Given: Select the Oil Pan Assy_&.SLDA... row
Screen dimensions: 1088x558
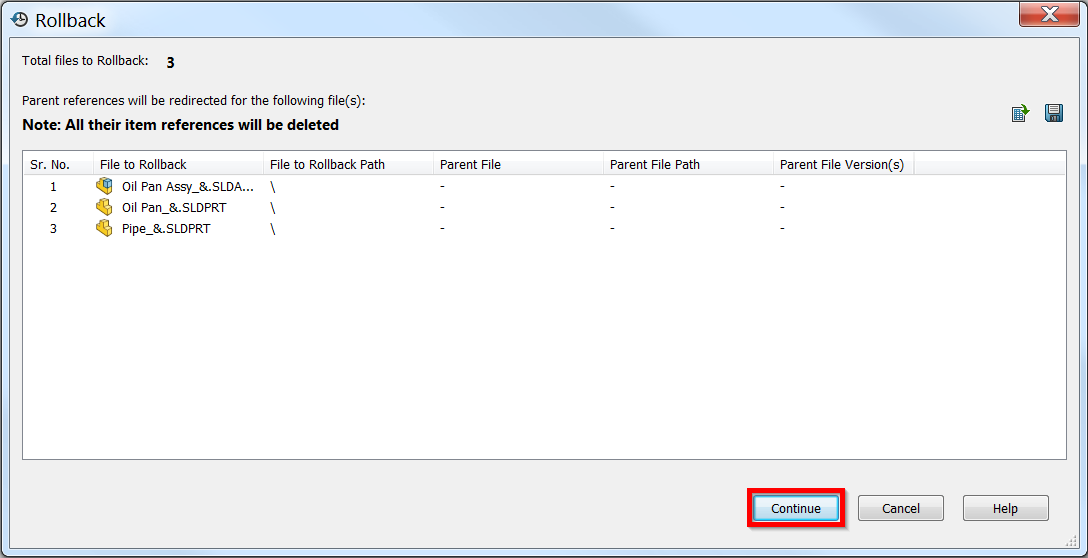Looking at the screenshot, I should click(x=545, y=186).
